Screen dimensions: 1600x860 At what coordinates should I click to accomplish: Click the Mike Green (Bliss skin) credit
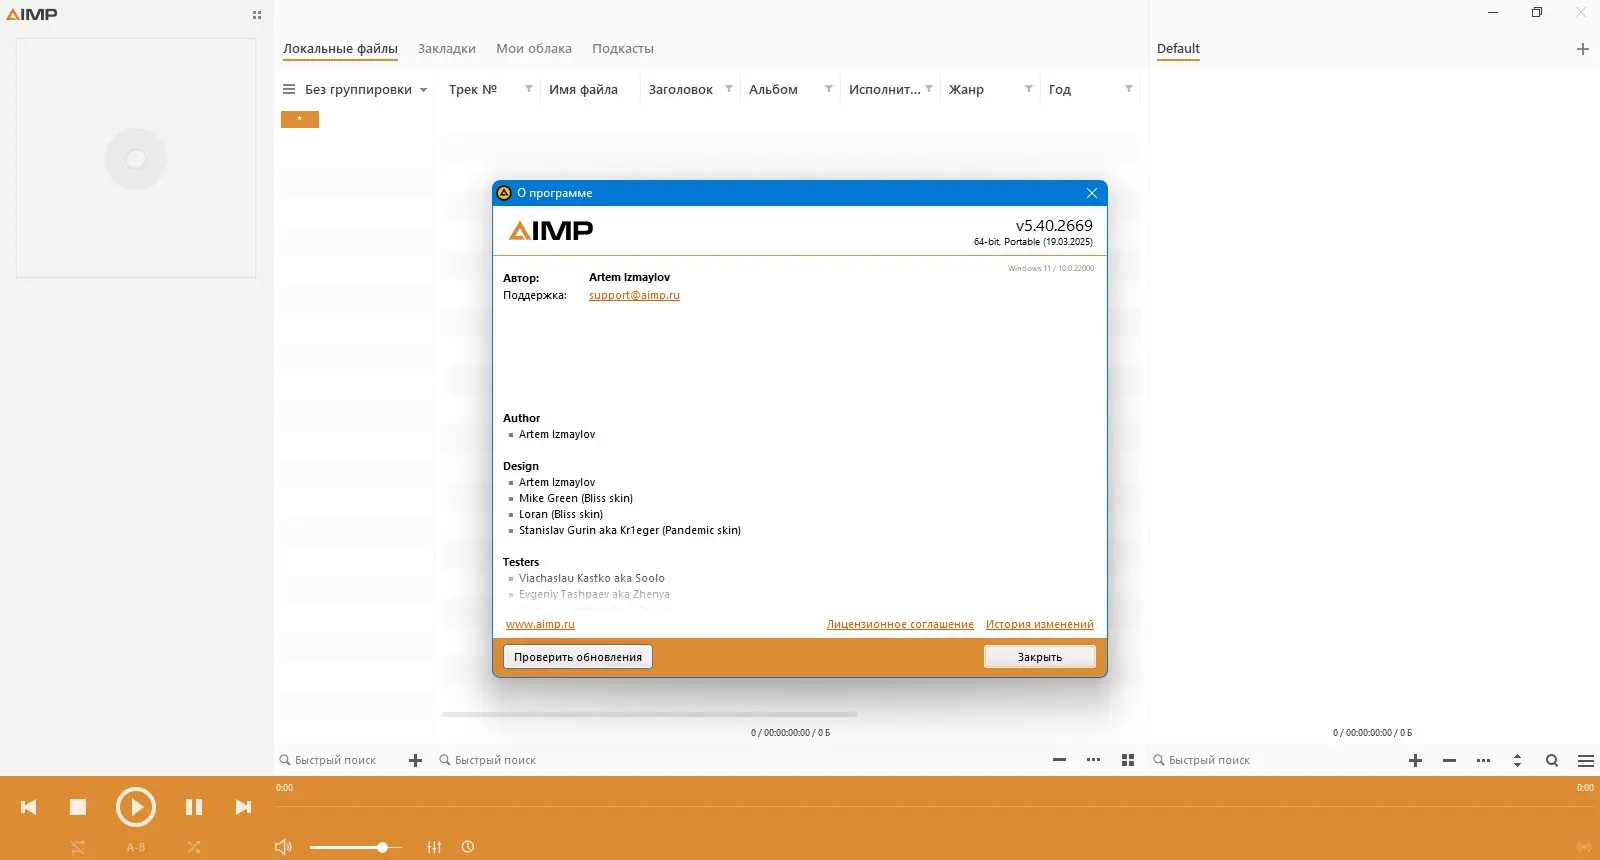click(576, 498)
